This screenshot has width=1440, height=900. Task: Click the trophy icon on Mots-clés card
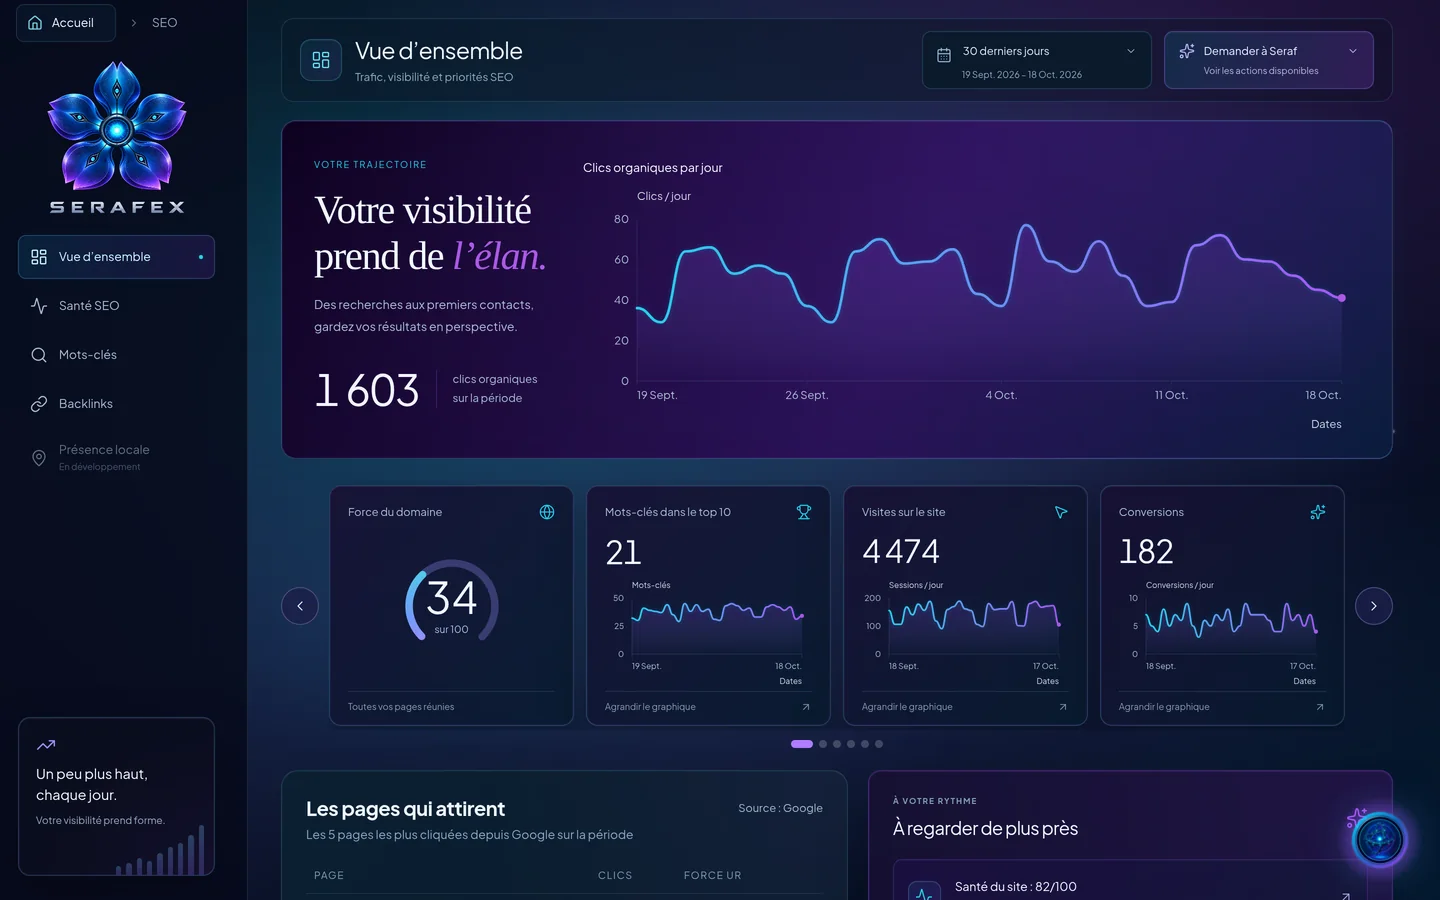(x=804, y=512)
